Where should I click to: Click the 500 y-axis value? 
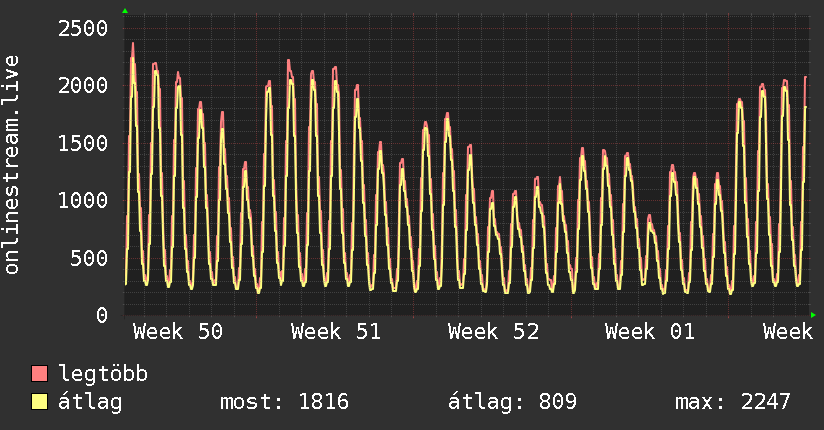point(88,258)
